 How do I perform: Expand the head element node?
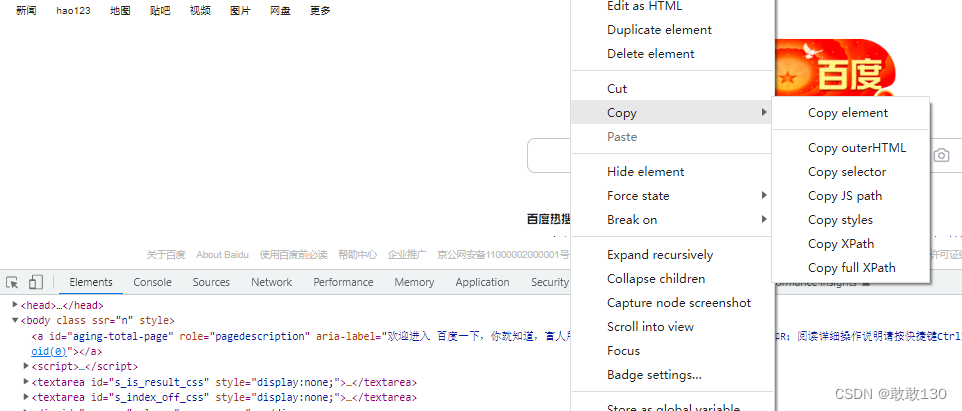[15, 305]
